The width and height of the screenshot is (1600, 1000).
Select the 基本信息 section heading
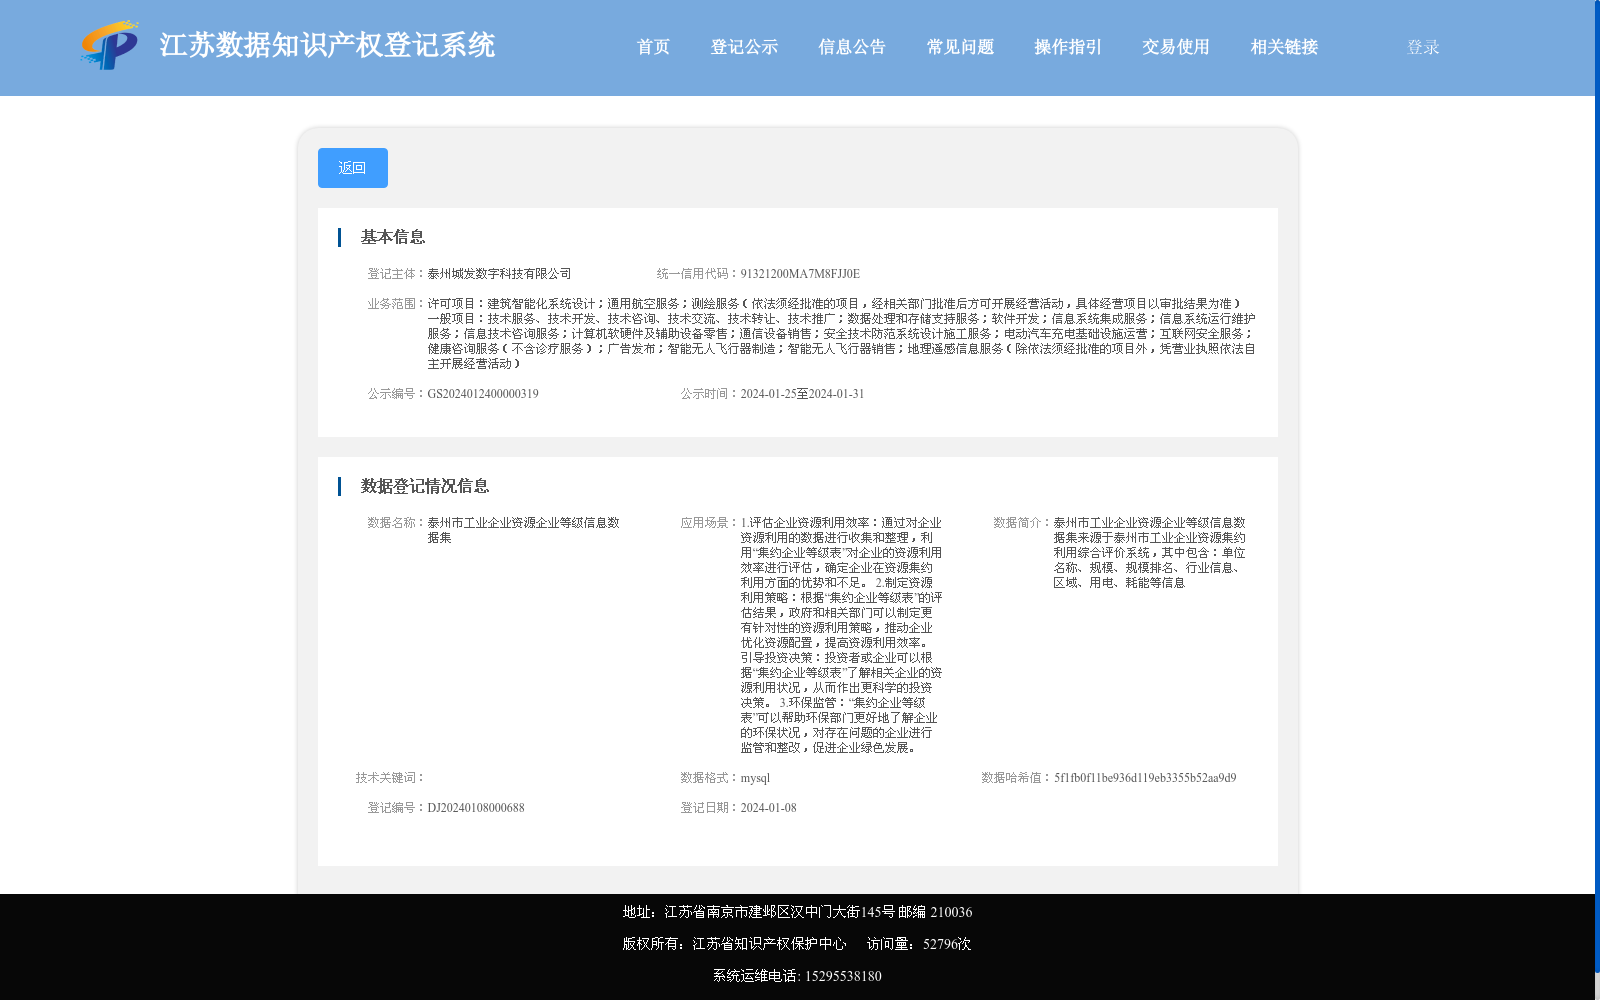[393, 237]
